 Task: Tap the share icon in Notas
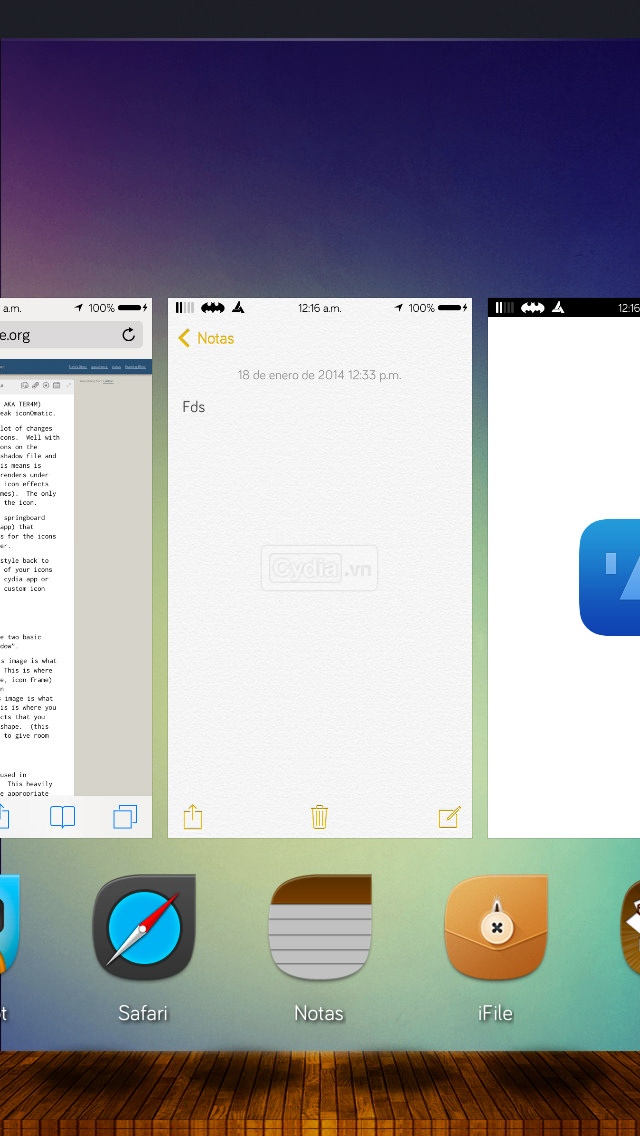tap(193, 817)
